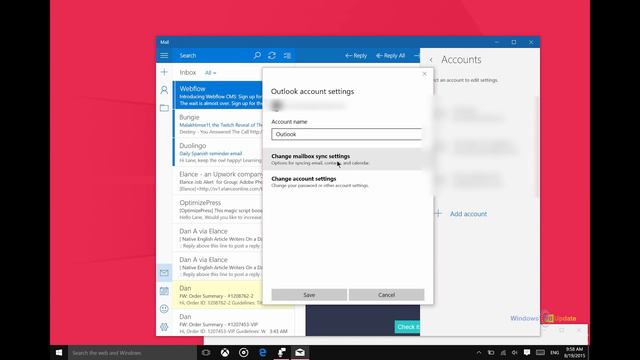
Task: Click the plus icon next to Add account
Action: [x=438, y=213]
